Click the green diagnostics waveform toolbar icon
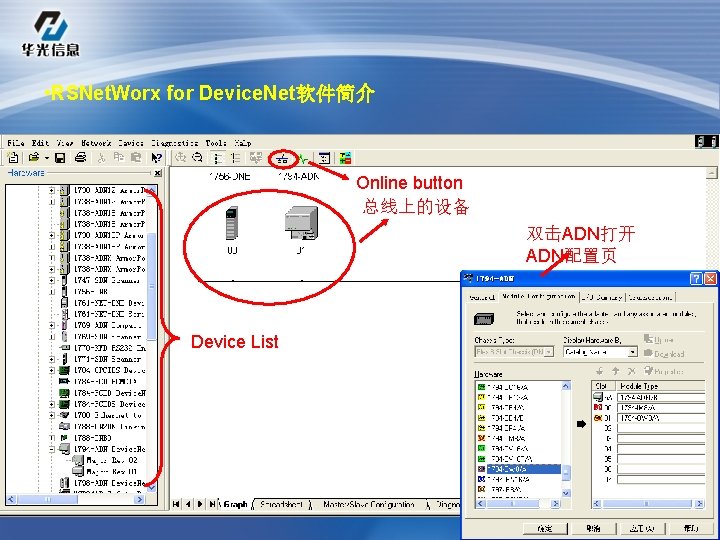Image resolution: width=720 pixels, height=540 pixels. (x=303, y=159)
